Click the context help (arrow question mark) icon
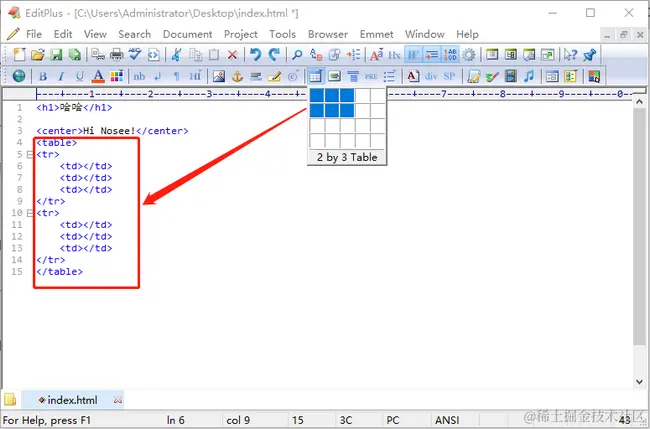Viewport: 650px width, 429px height. coord(570,54)
